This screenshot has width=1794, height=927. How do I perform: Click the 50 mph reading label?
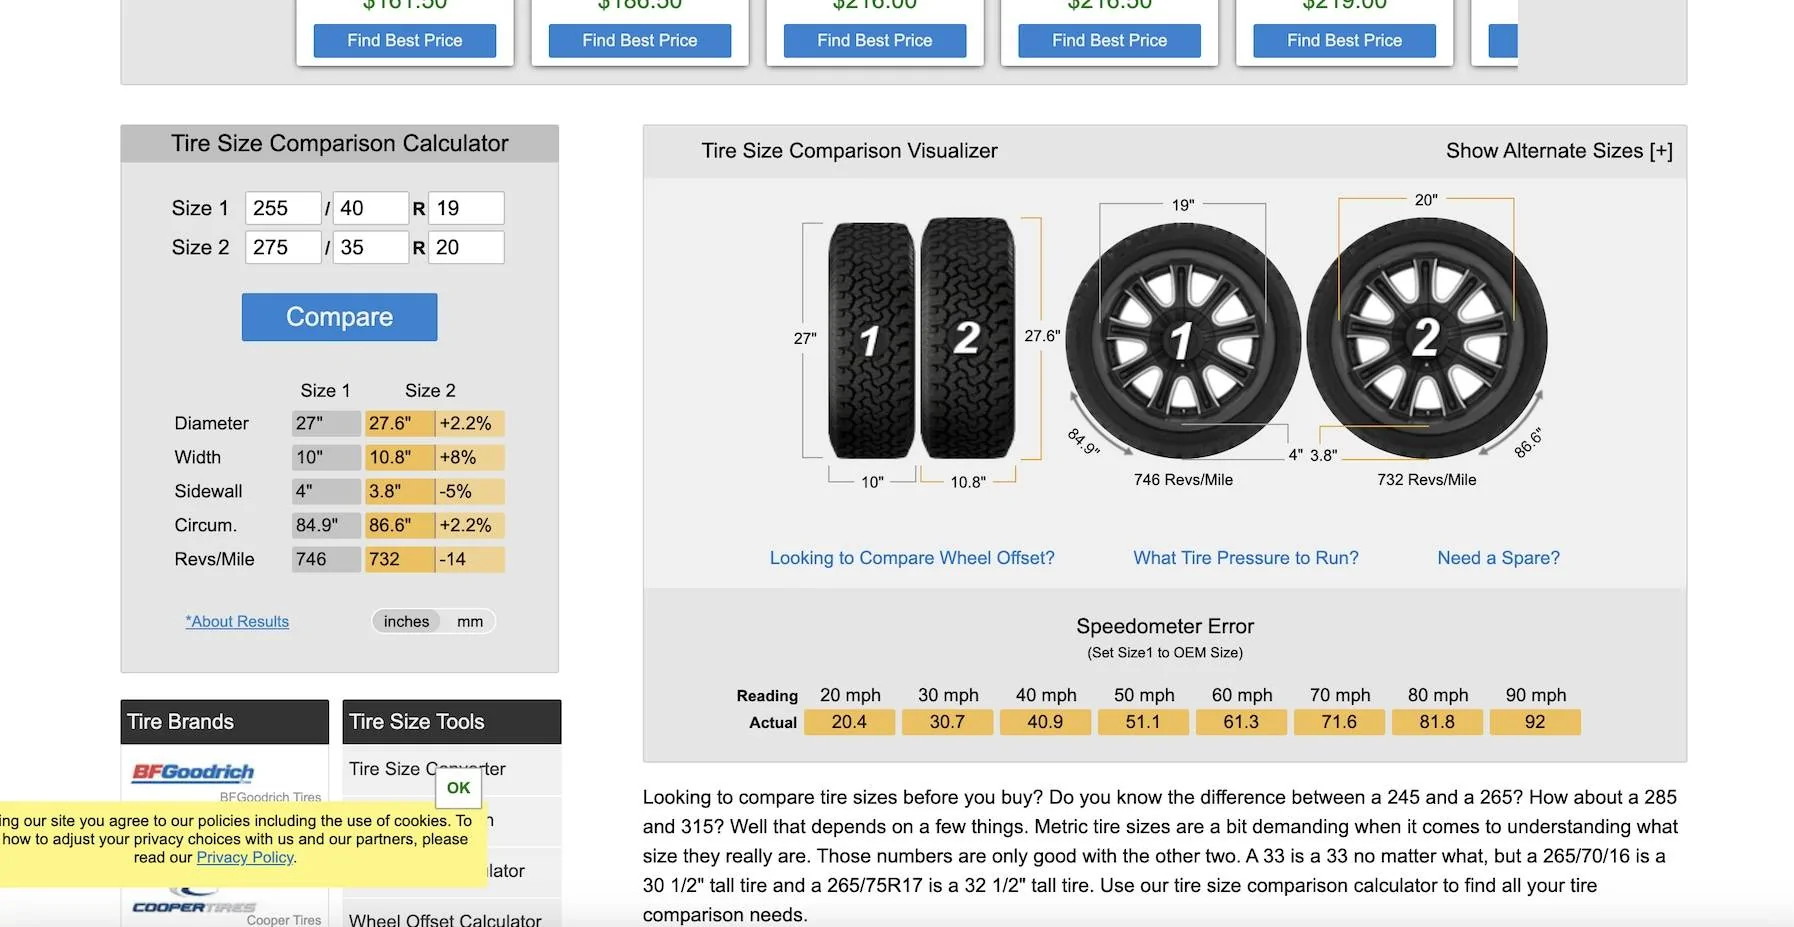1144,695
